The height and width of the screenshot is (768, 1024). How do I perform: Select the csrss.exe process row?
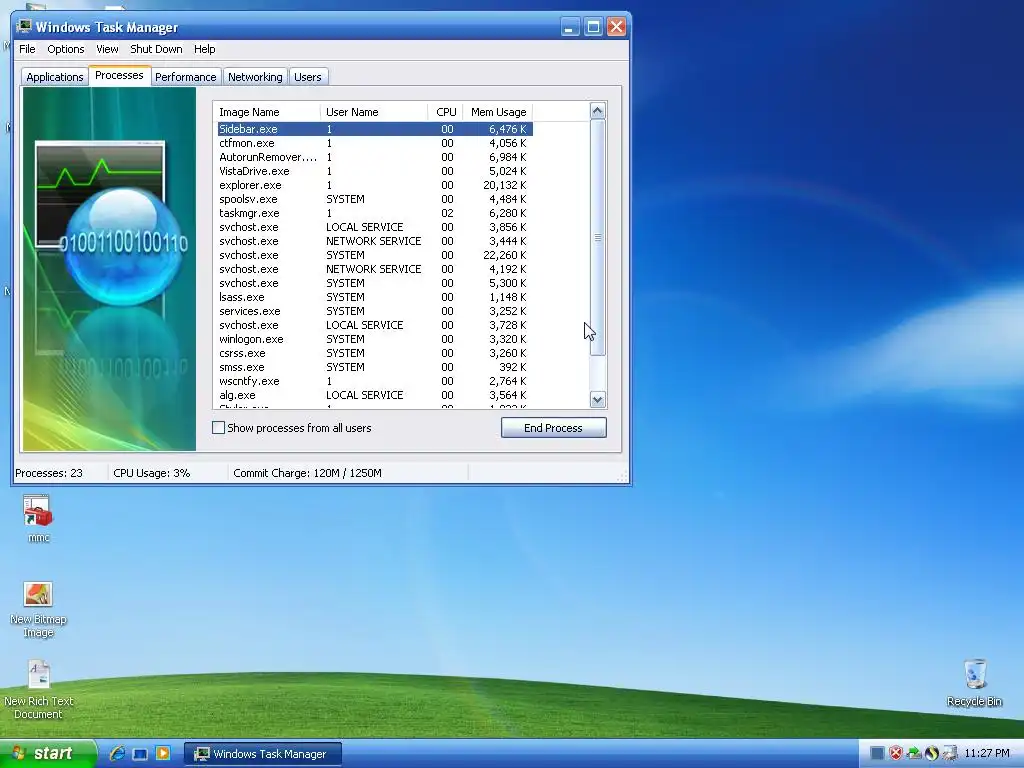coord(375,353)
